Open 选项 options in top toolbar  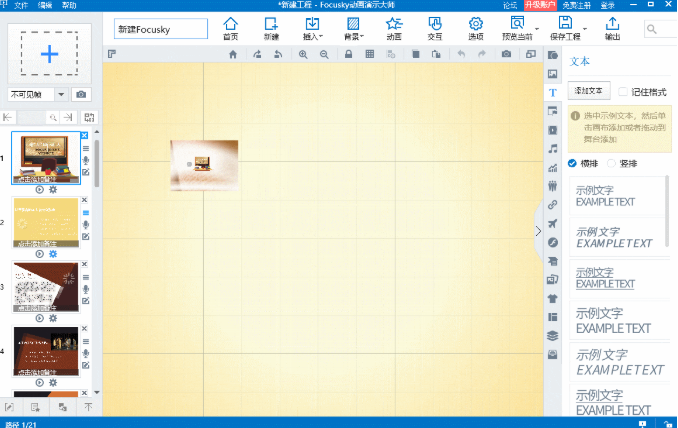tap(475, 28)
